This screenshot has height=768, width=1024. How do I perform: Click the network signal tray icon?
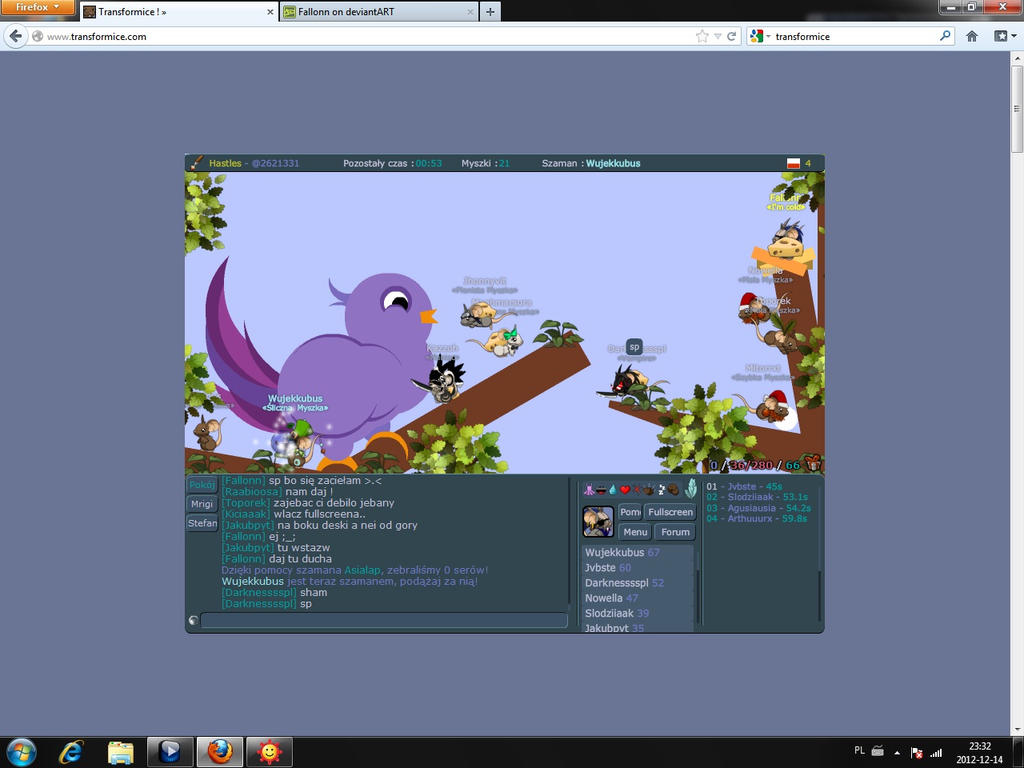936,752
